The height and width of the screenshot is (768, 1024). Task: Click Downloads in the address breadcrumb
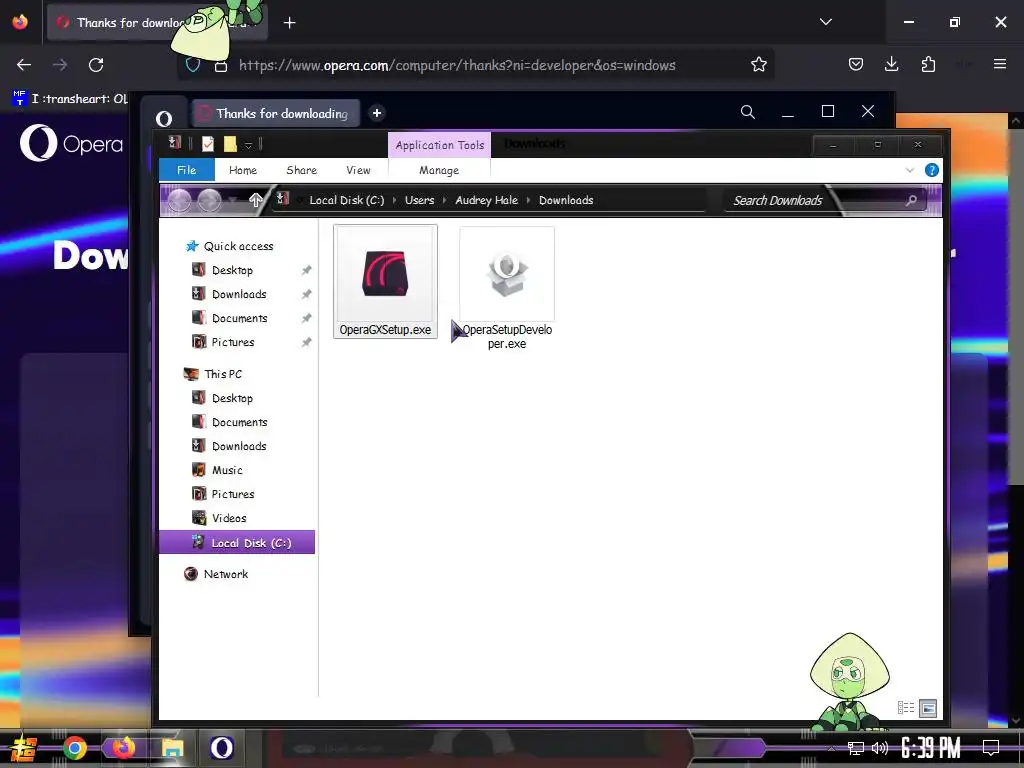[566, 200]
